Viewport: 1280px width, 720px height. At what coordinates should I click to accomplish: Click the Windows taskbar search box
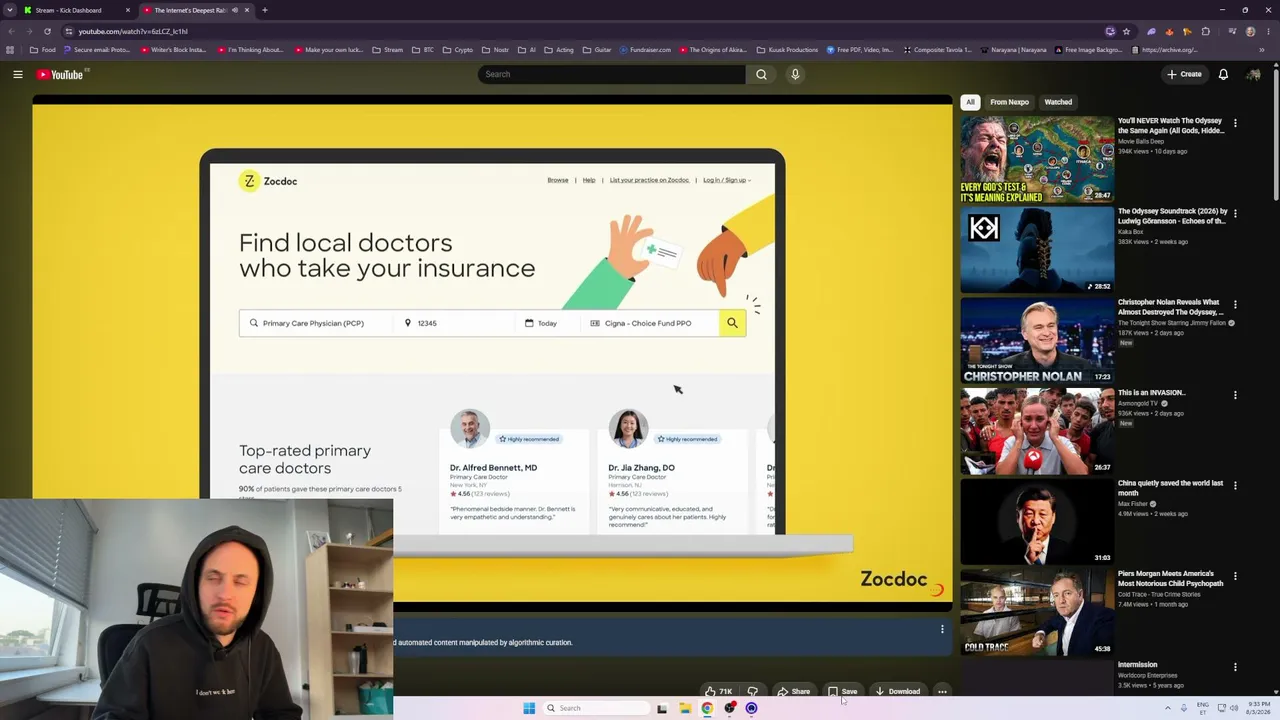pos(597,708)
